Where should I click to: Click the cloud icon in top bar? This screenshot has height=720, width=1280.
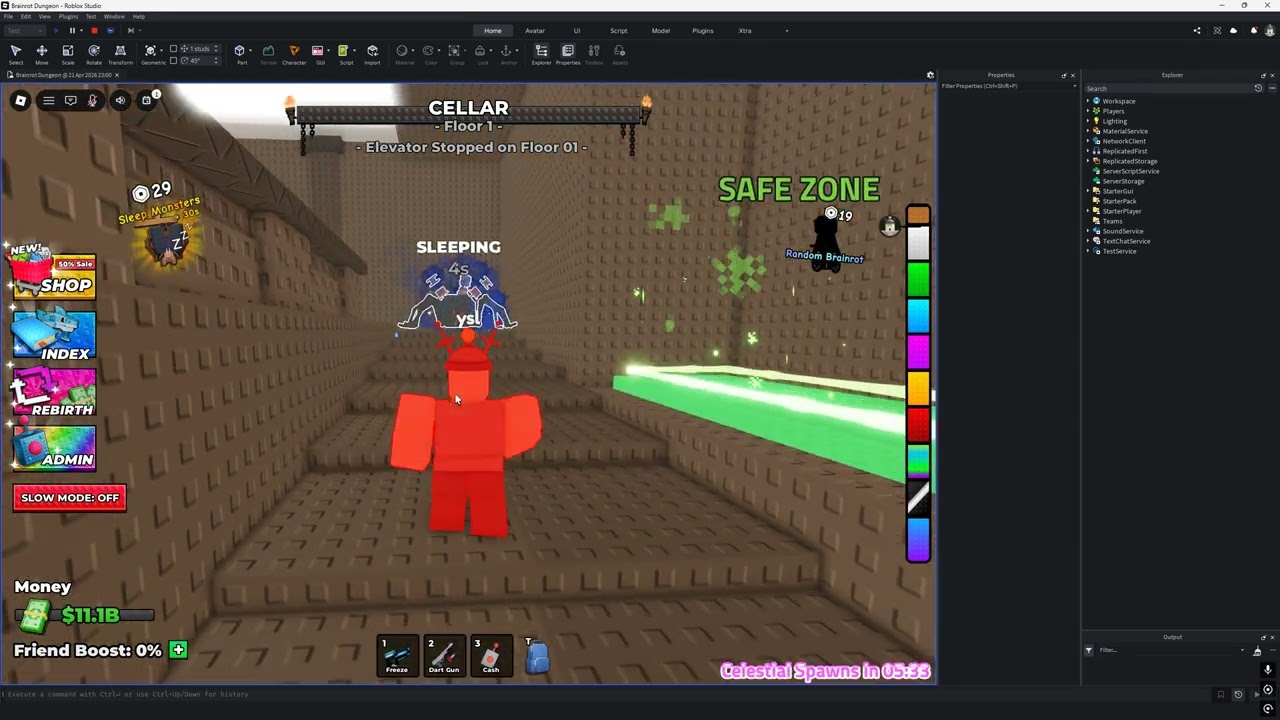click(x=1233, y=31)
